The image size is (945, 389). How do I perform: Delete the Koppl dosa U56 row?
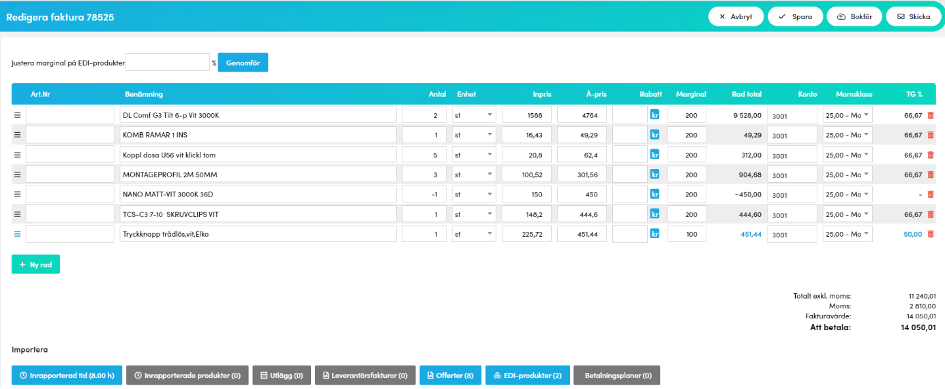coord(931,154)
